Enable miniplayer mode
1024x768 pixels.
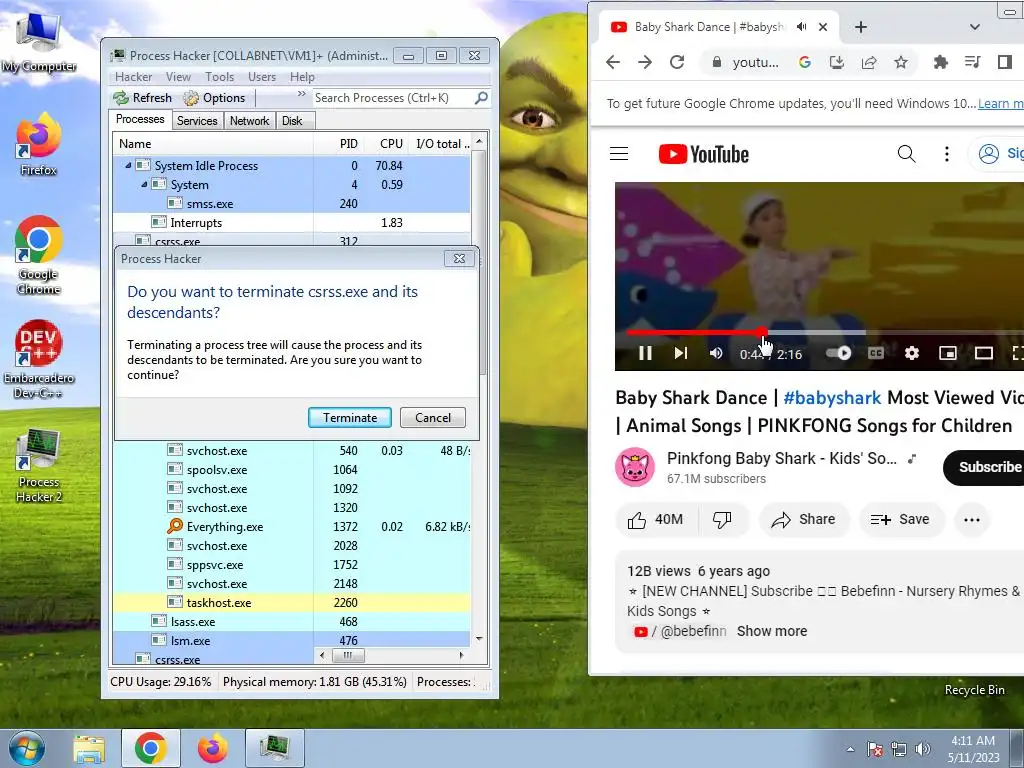pos(948,353)
